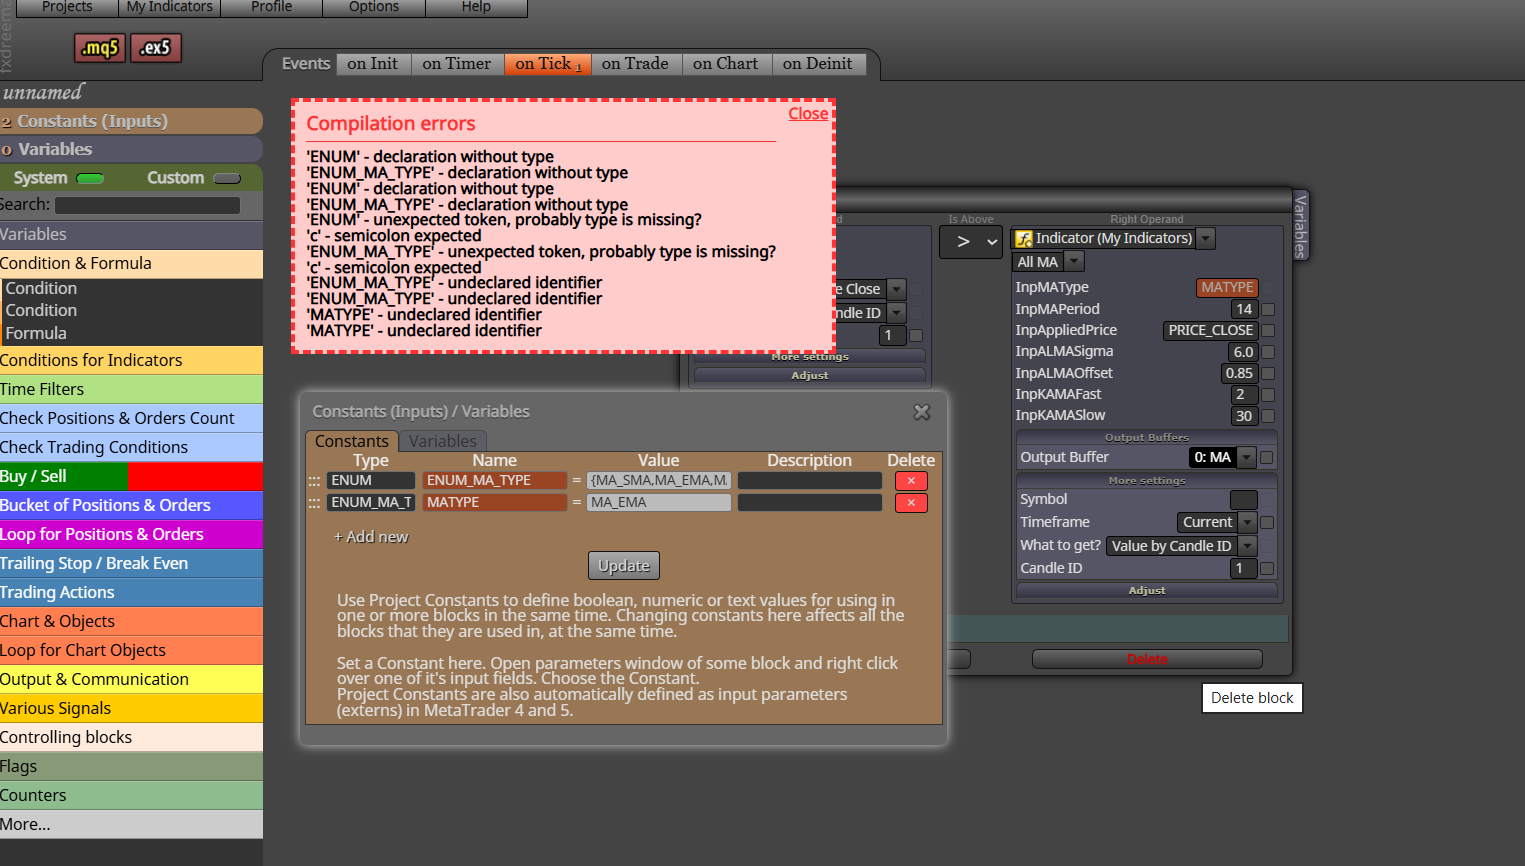Switch to the on Deinit event tab
The image size is (1525, 866).
[x=818, y=64]
